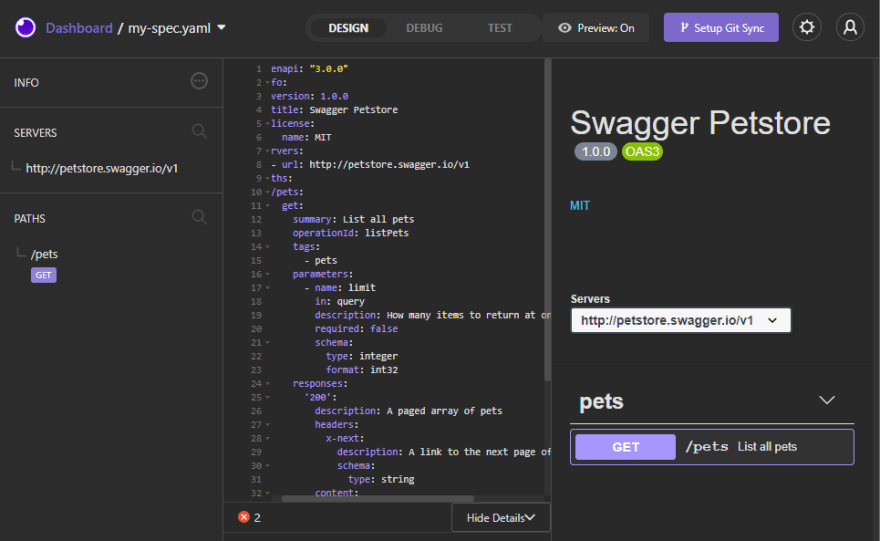Click the editor horizontal scrollbar

click(x=378, y=498)
